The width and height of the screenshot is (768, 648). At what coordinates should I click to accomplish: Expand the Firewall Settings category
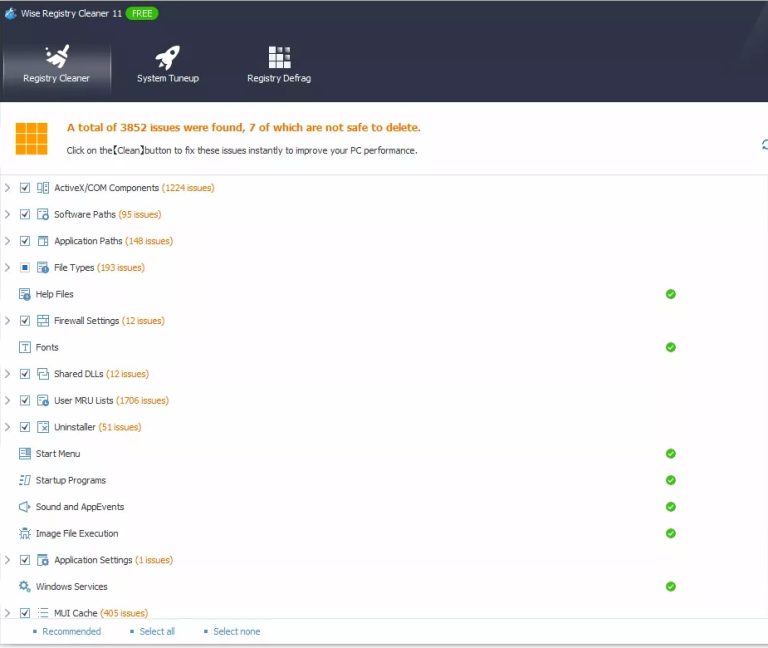[x=8, y=321]
